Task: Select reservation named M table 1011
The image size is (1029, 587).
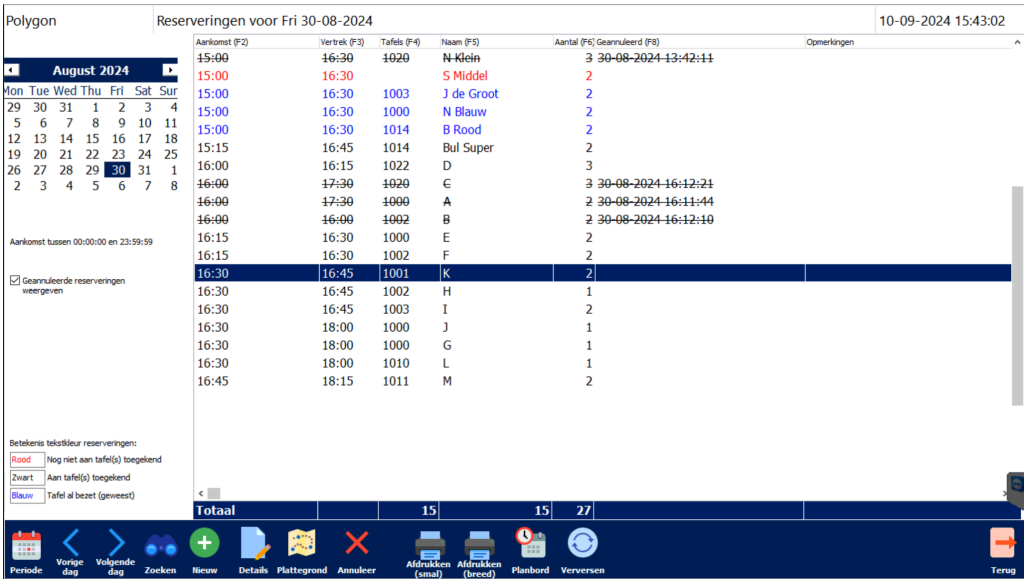Action: click(602, 381)
